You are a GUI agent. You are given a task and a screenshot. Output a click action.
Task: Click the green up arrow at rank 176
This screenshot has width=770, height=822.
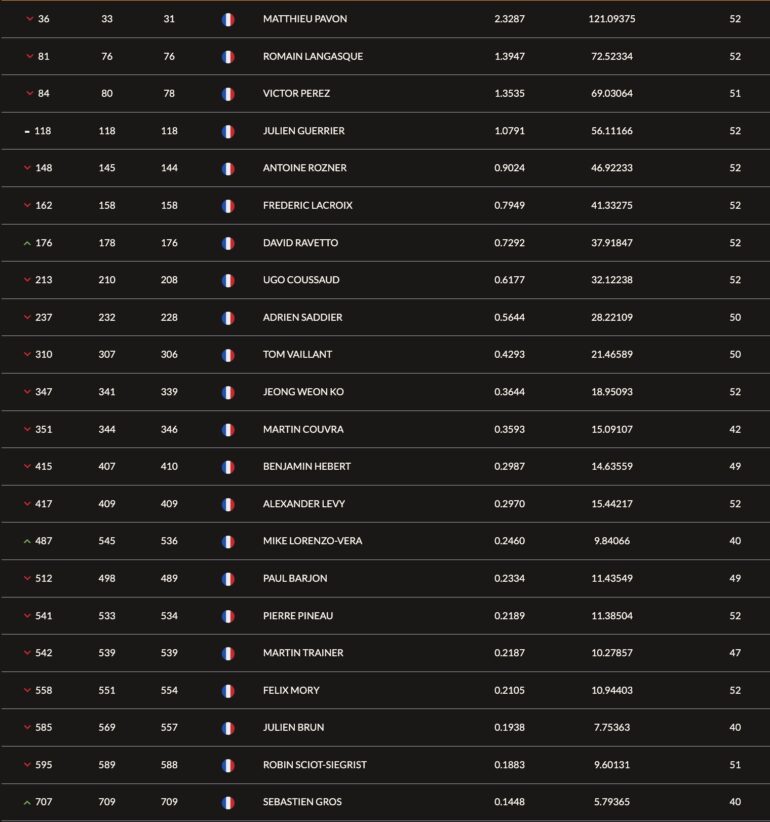click(27, 243)
